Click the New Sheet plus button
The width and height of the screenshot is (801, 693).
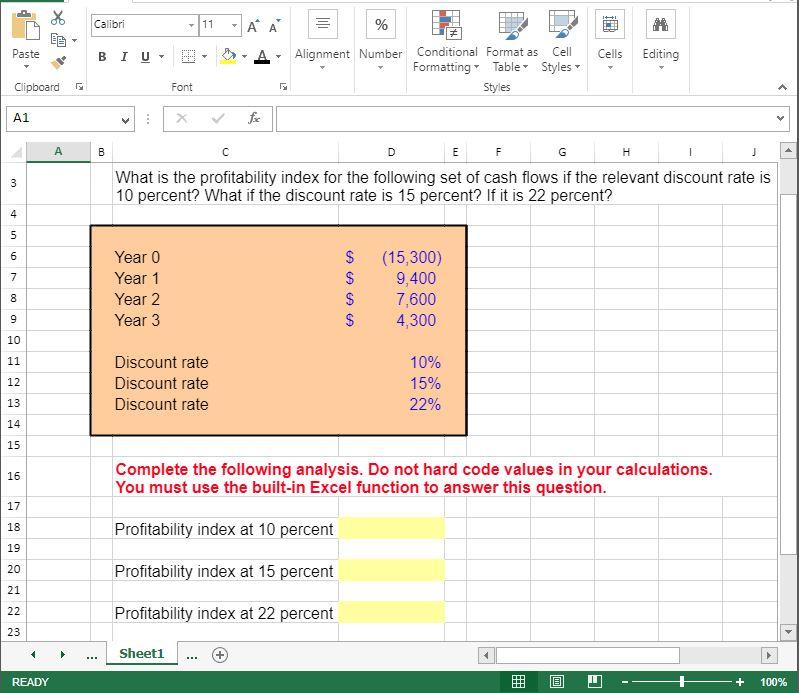pyautogui.click(x=219, y=653)
